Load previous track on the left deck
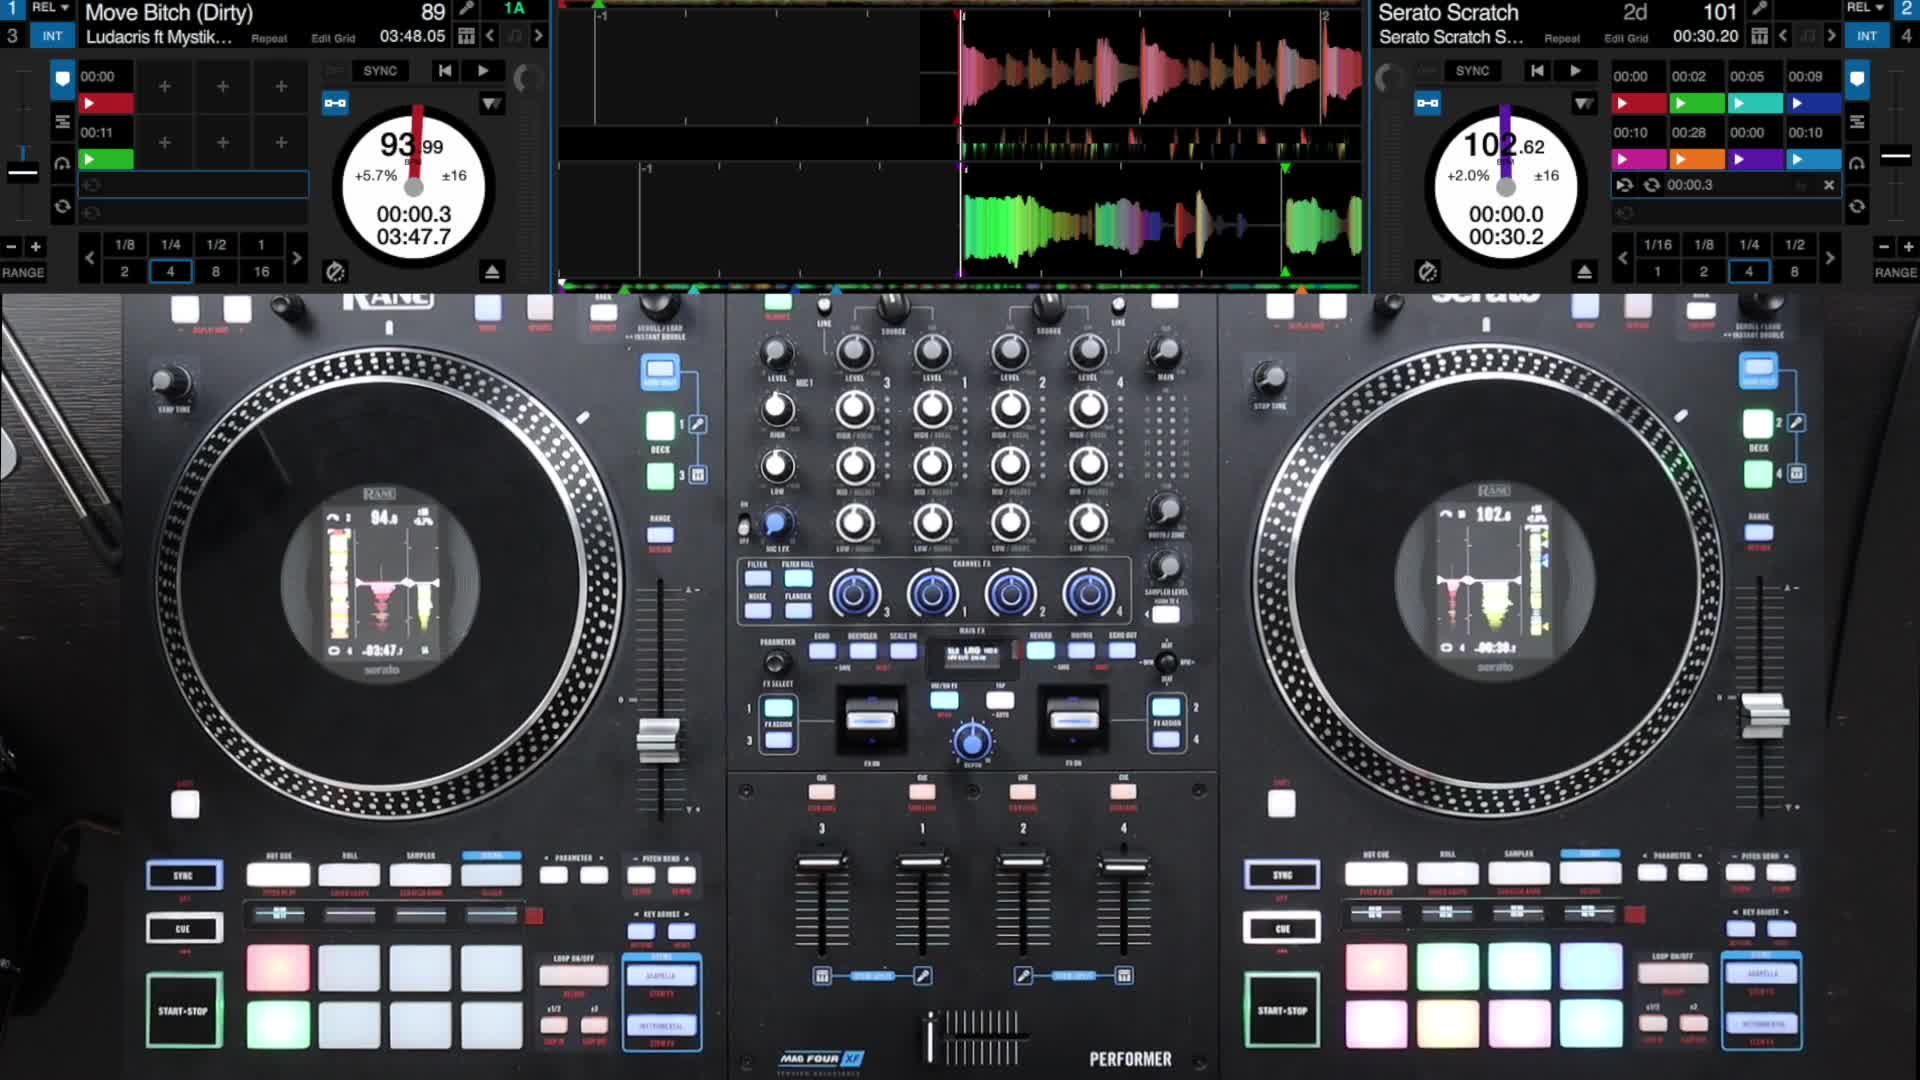Viewport: 1920px width, 1080px height. 445,71
